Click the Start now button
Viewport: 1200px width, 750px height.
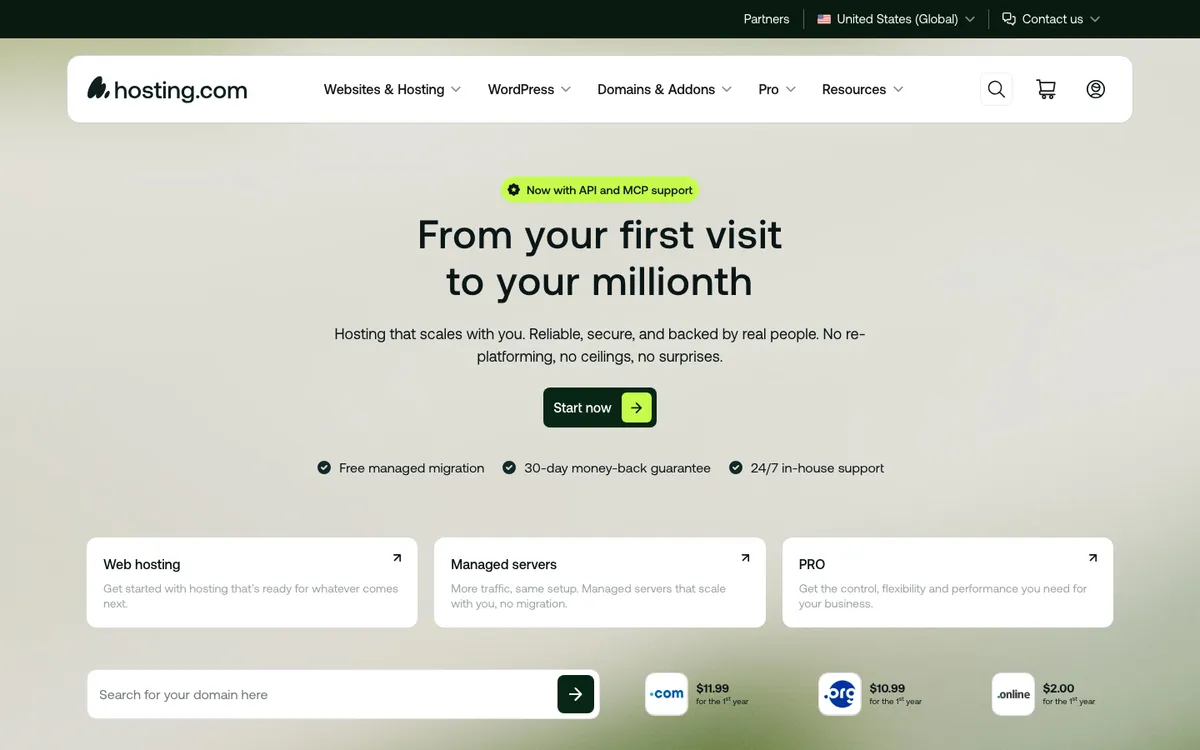600,408
